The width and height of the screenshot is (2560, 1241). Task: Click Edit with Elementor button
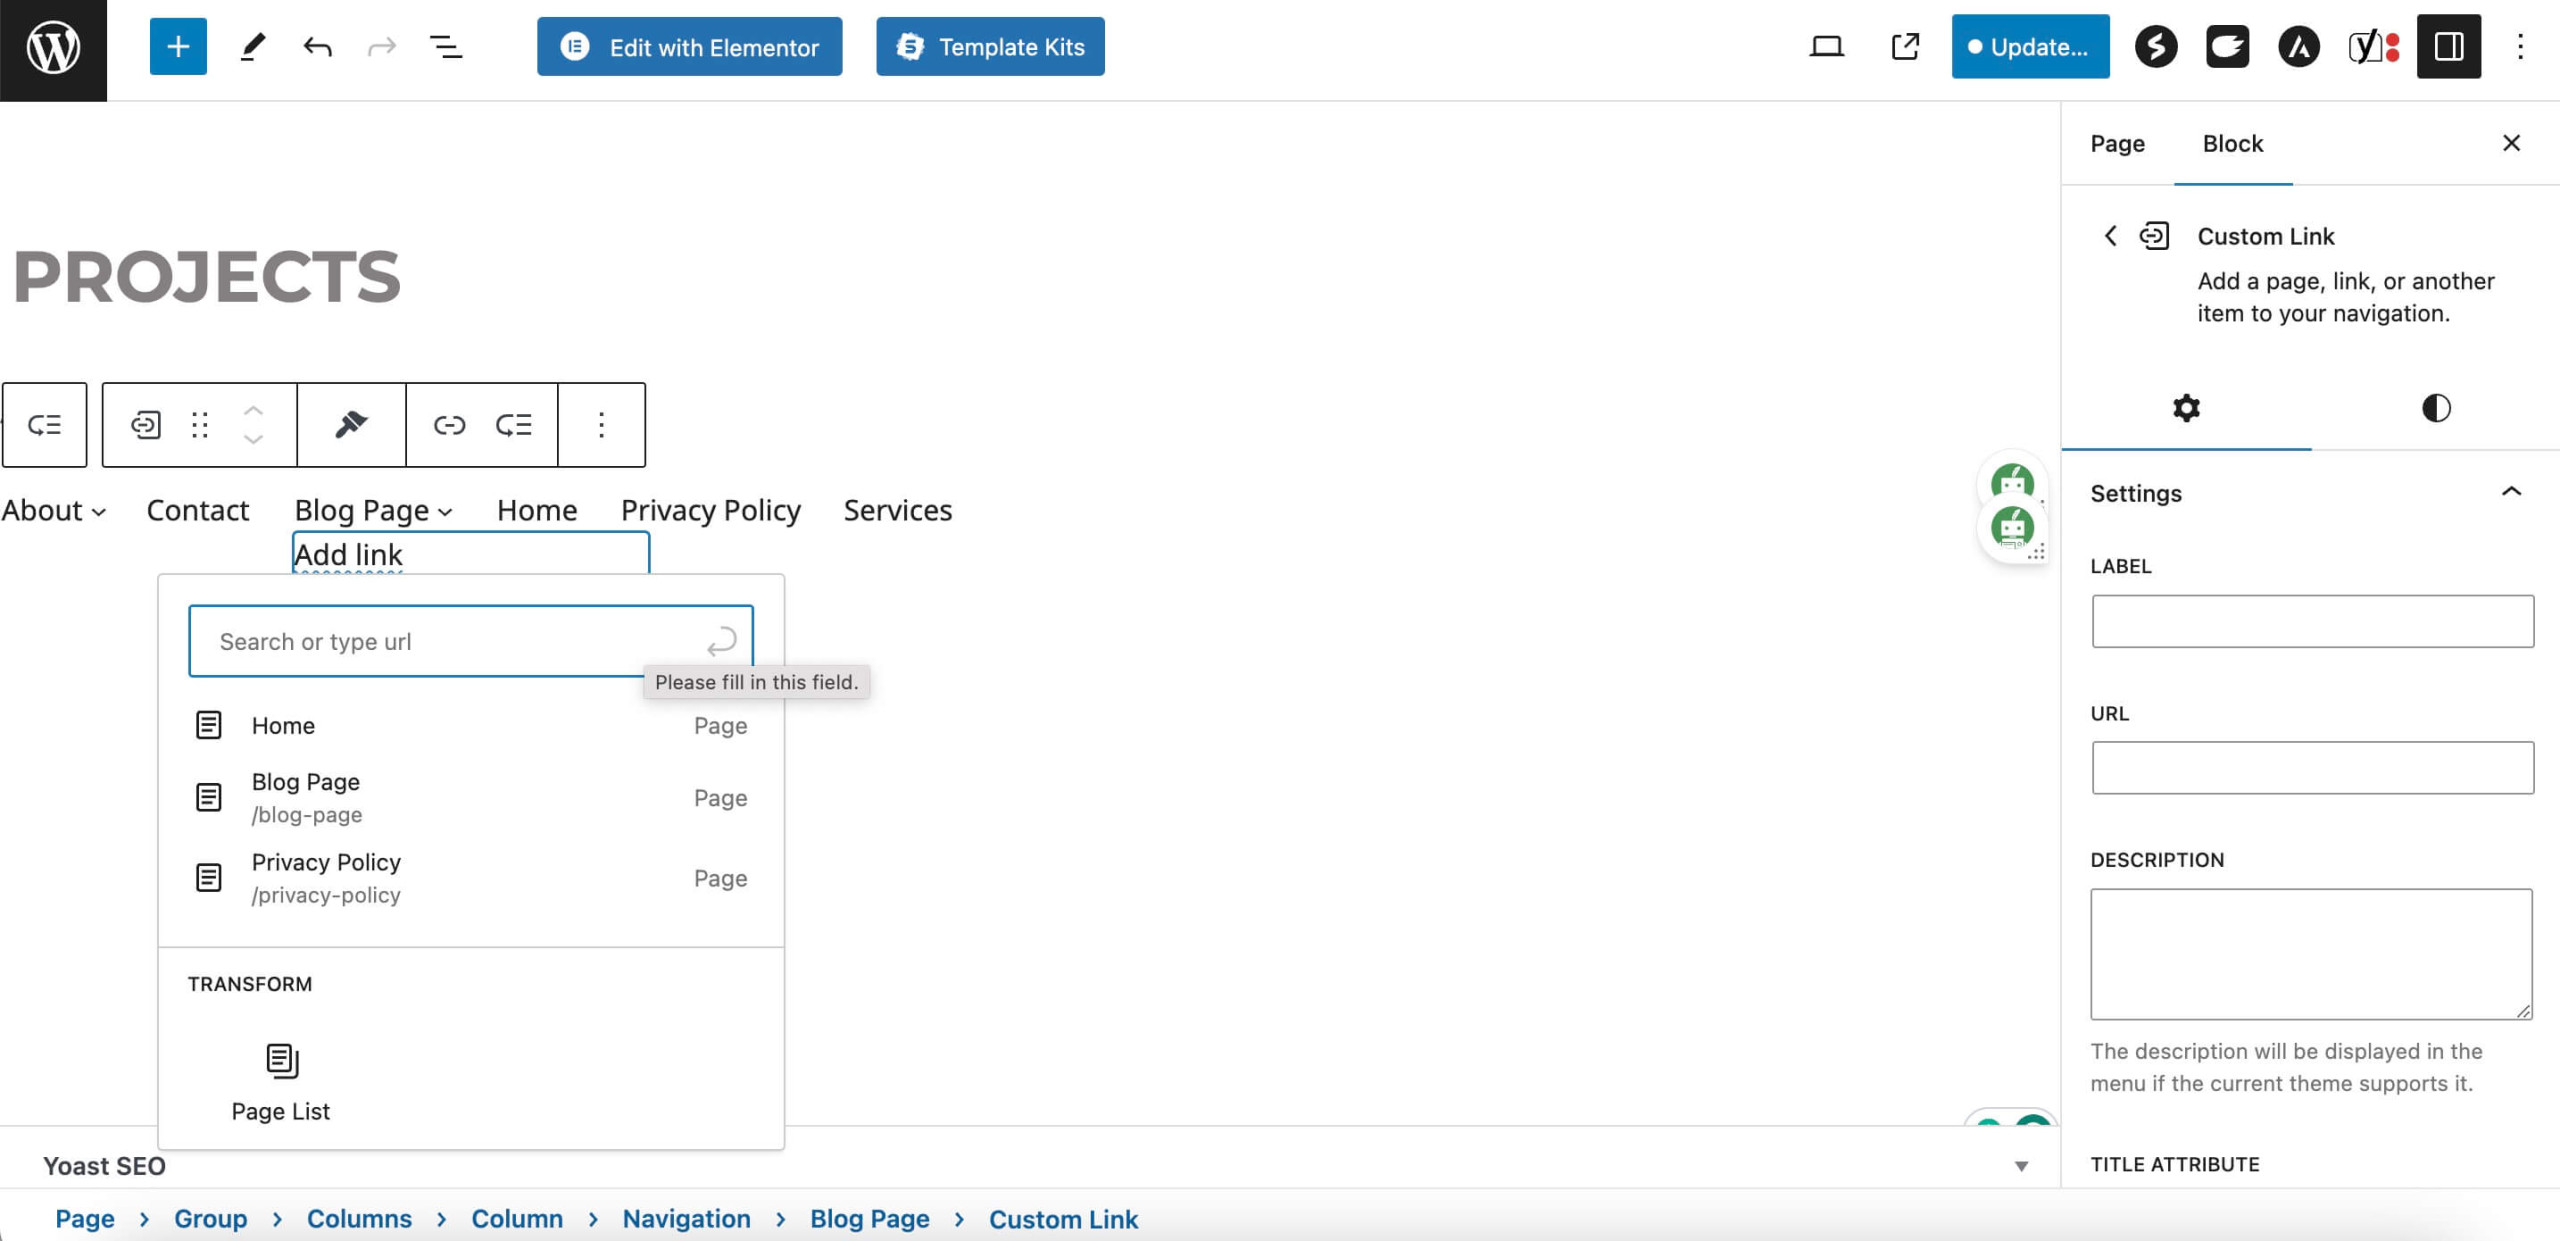pyautogui.click(x=691, y=46)
